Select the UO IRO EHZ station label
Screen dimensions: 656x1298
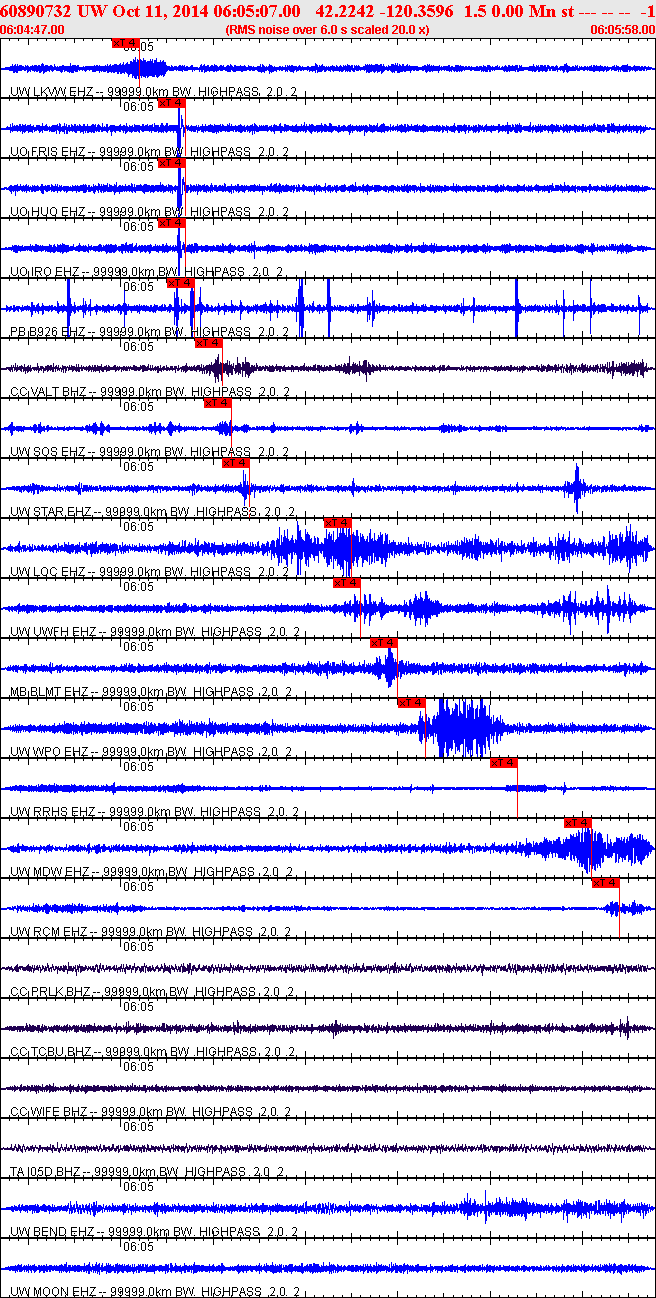point(146,272)
